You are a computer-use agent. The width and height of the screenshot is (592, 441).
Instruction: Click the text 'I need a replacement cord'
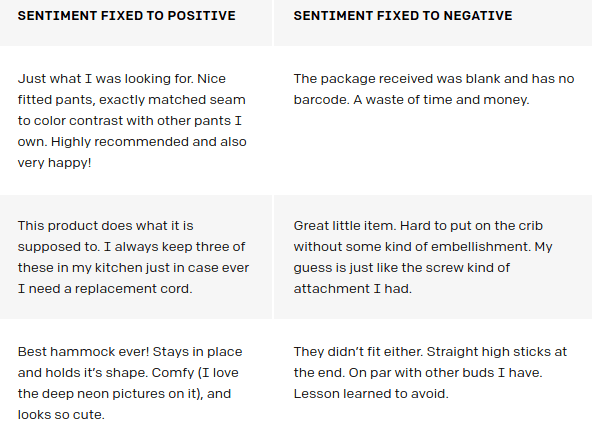point(105,288)
